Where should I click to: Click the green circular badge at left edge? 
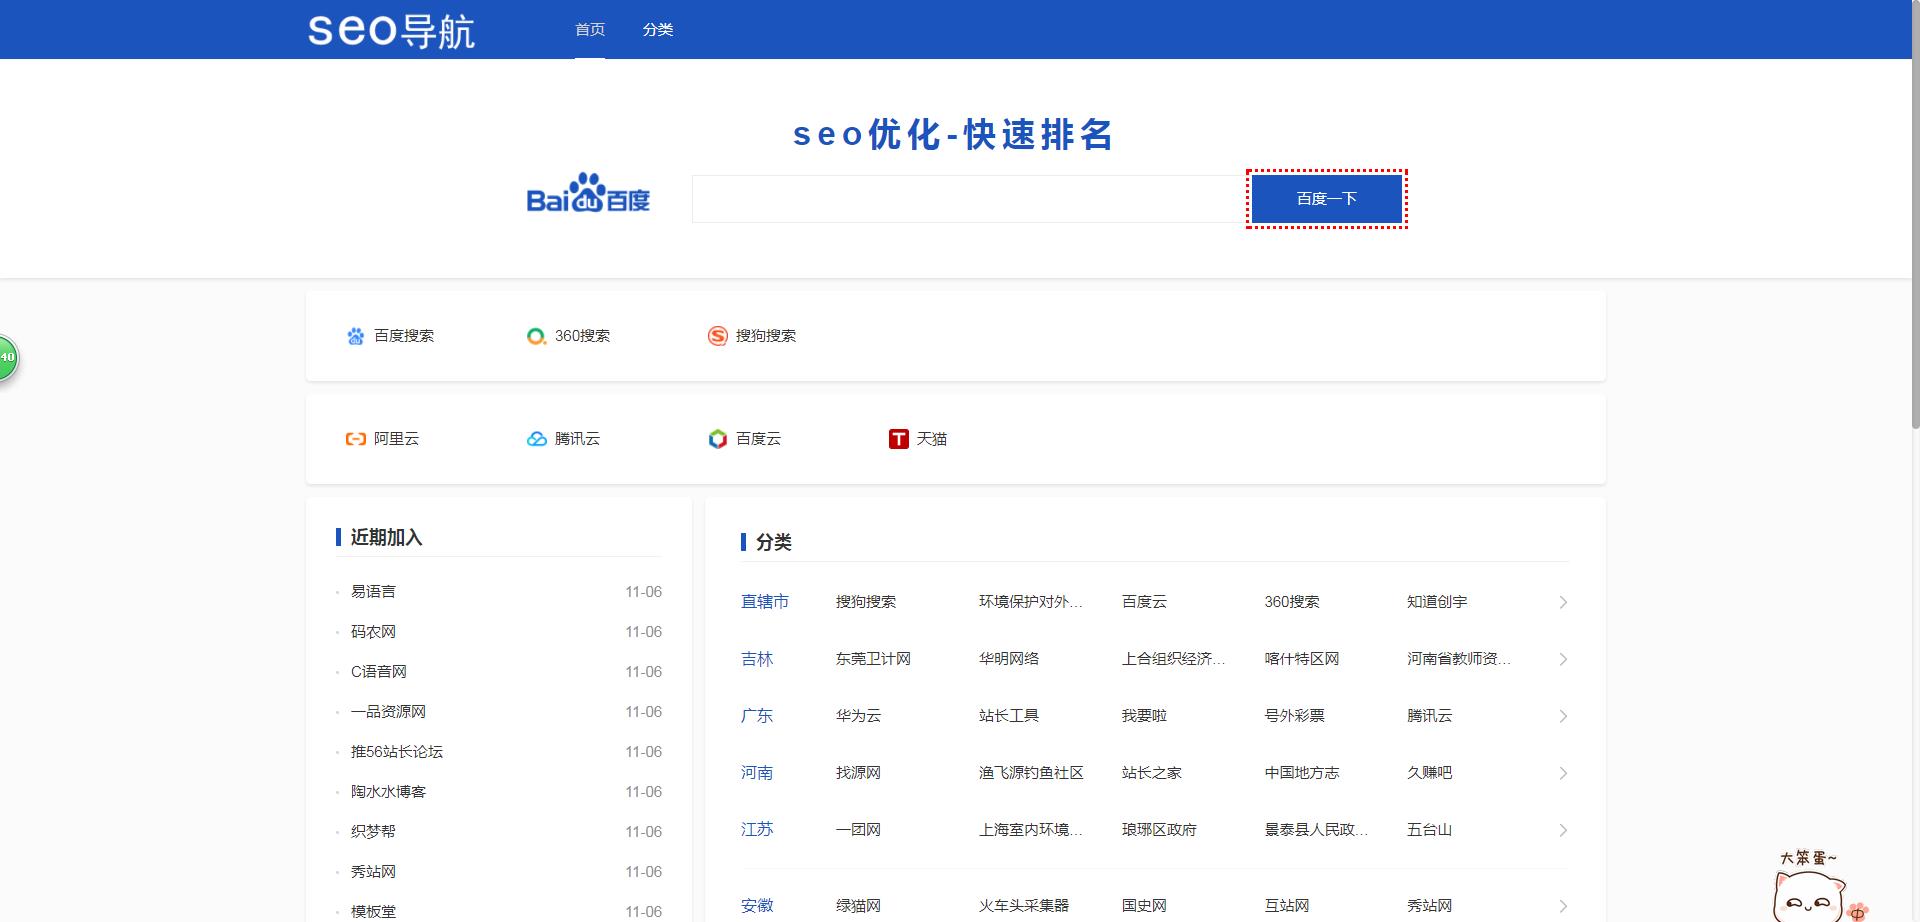coord(7,357)
